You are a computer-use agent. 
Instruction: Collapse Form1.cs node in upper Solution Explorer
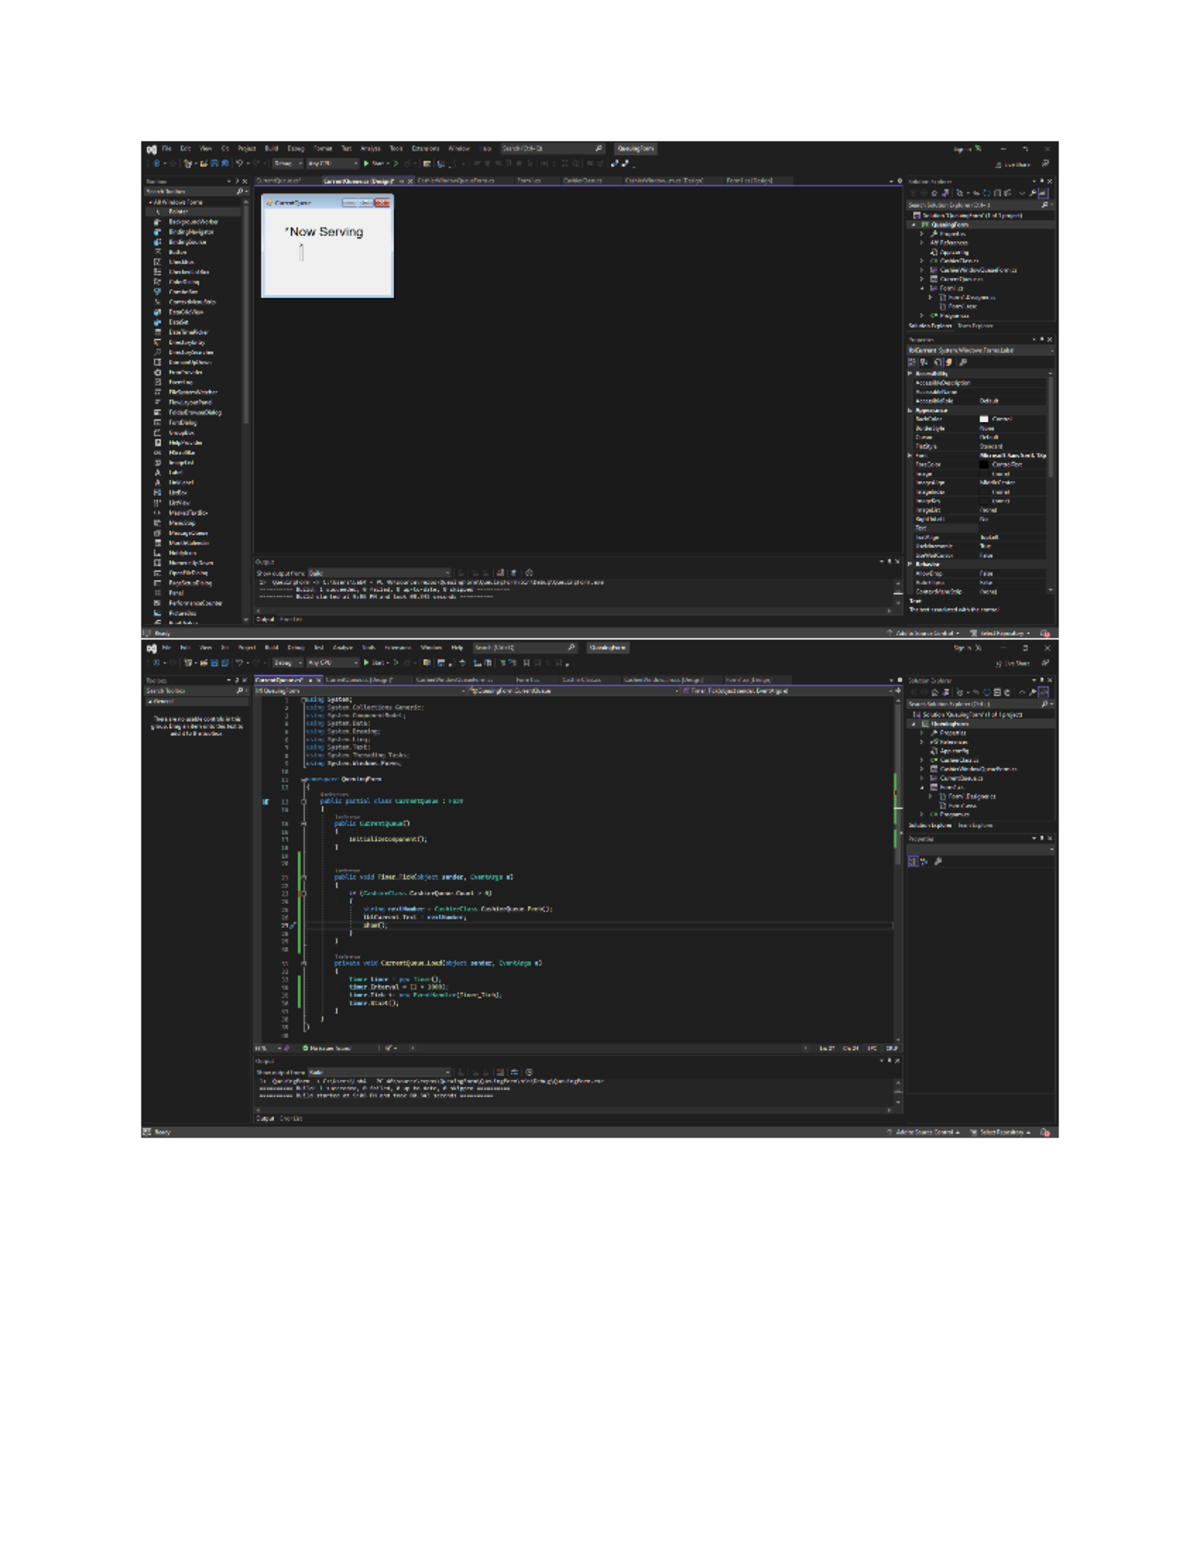[x=922, y=288]
